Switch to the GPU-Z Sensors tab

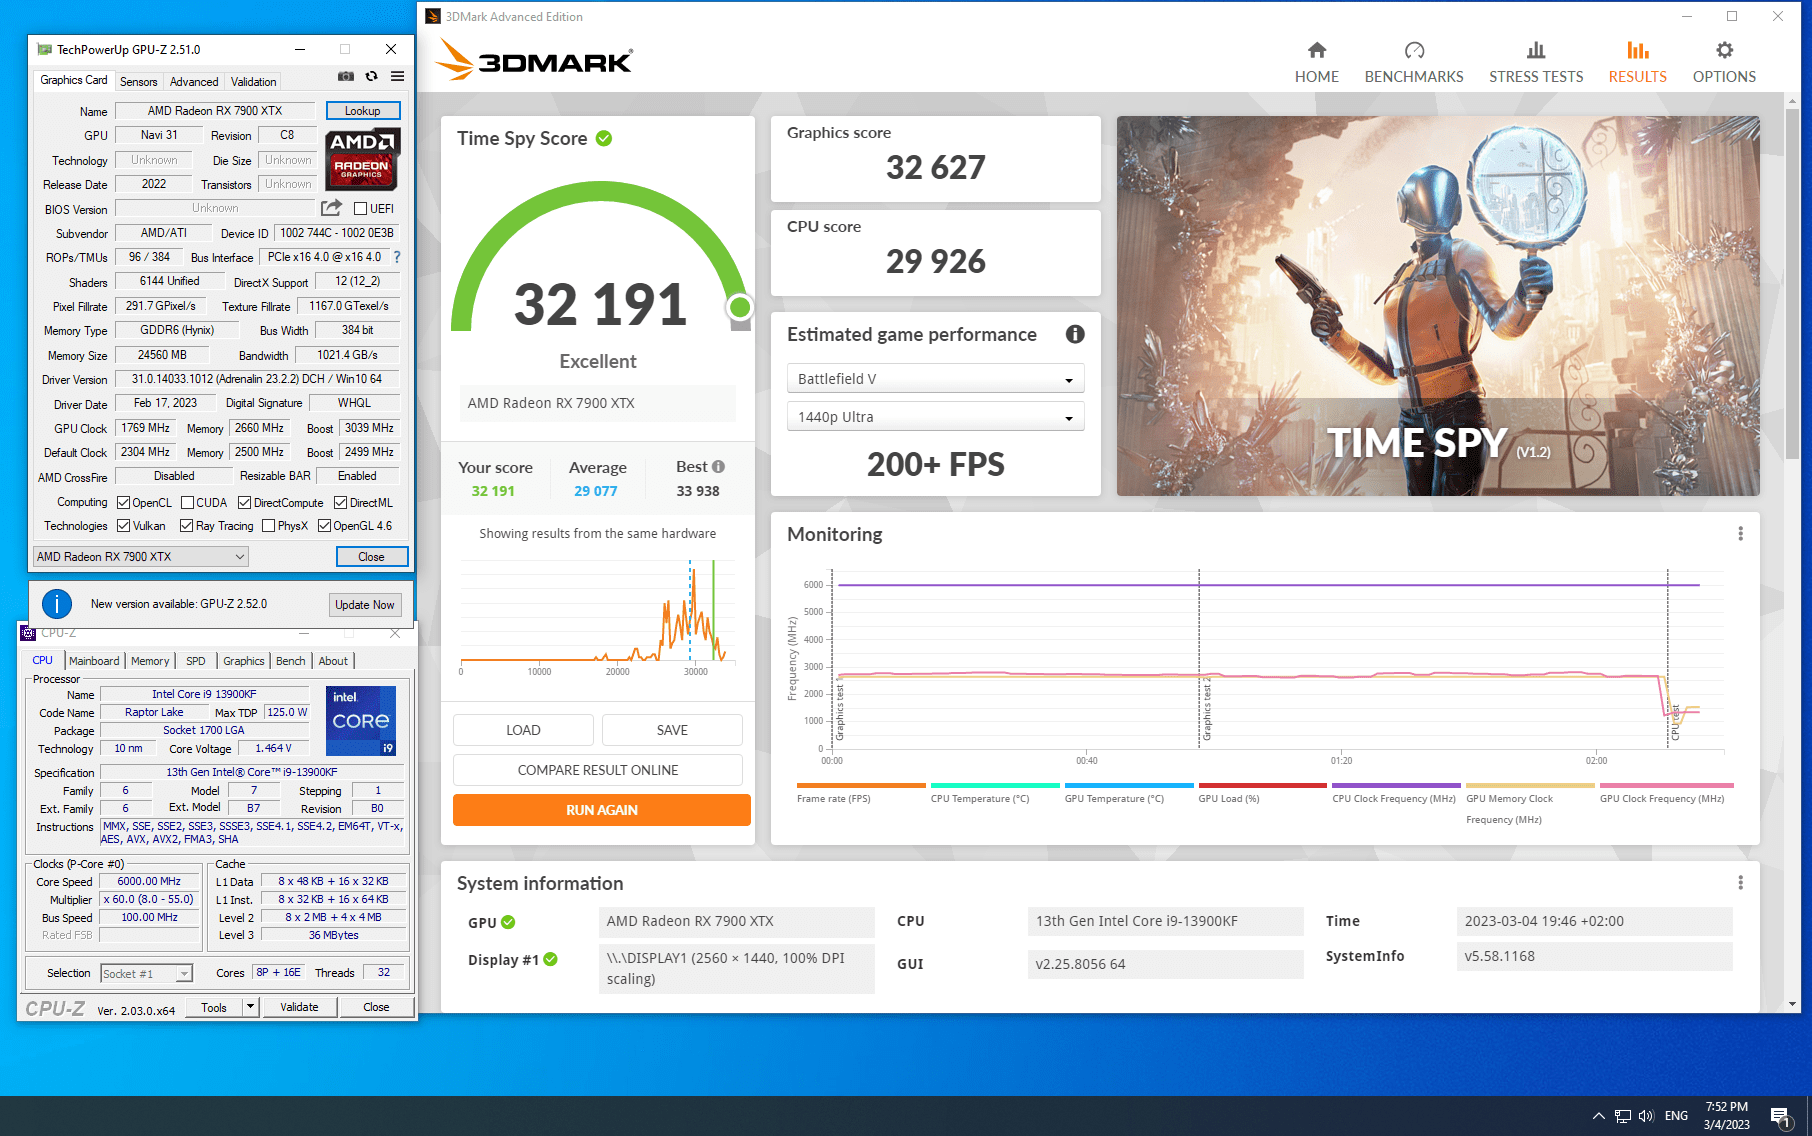[138, 82]
